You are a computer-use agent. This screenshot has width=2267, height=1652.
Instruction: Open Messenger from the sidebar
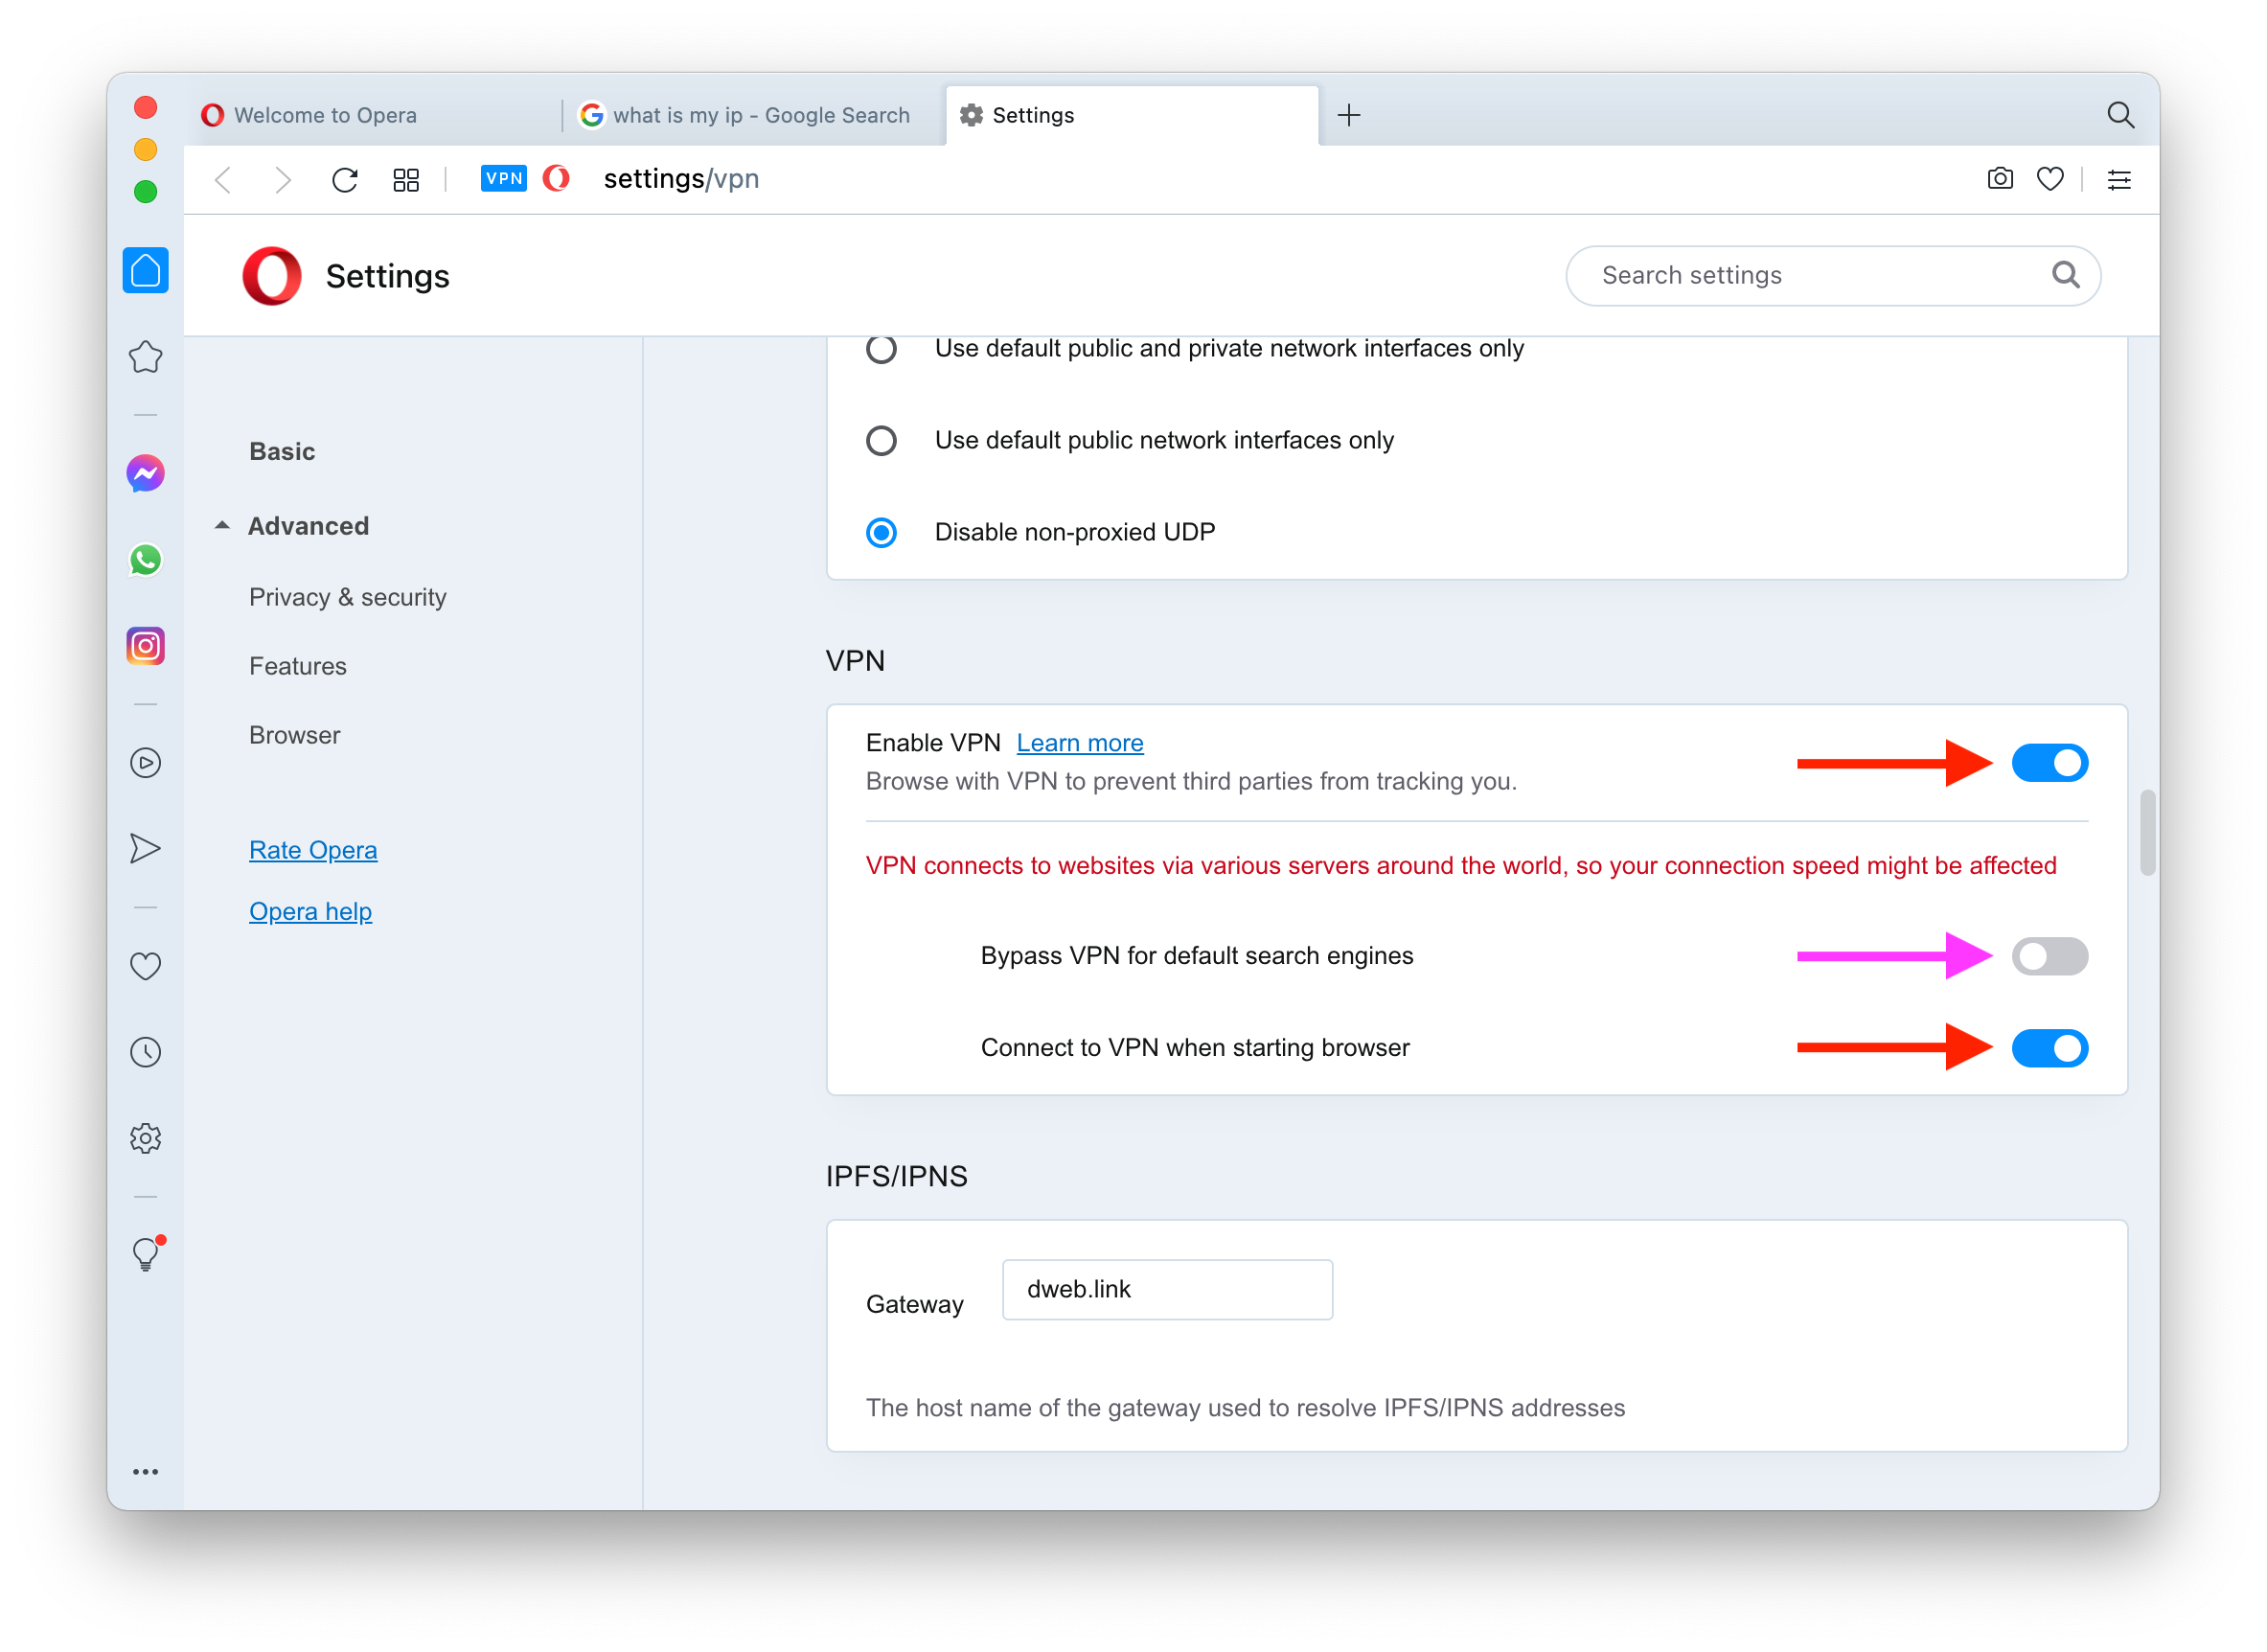click(145, 473)
